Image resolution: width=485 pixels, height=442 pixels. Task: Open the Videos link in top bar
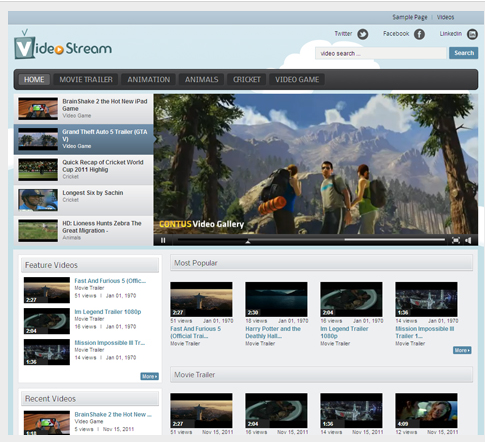(445, 17)
